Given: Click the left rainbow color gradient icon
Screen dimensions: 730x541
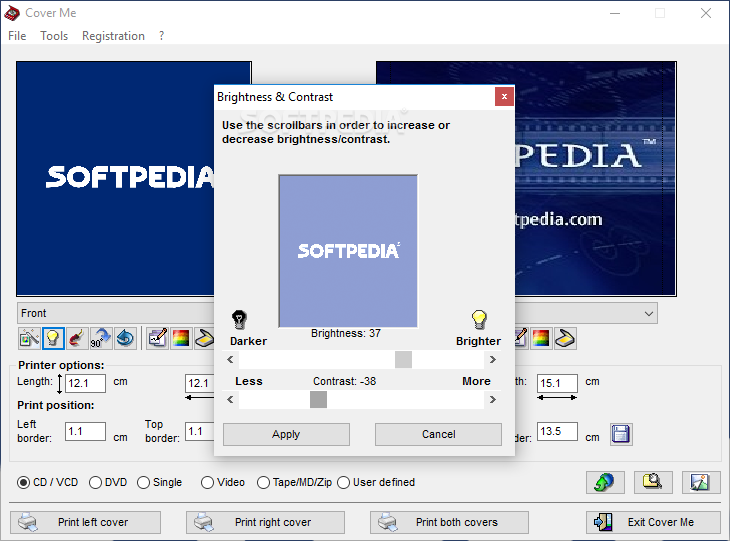Looking at the screenshot, I should coord(181,338).
